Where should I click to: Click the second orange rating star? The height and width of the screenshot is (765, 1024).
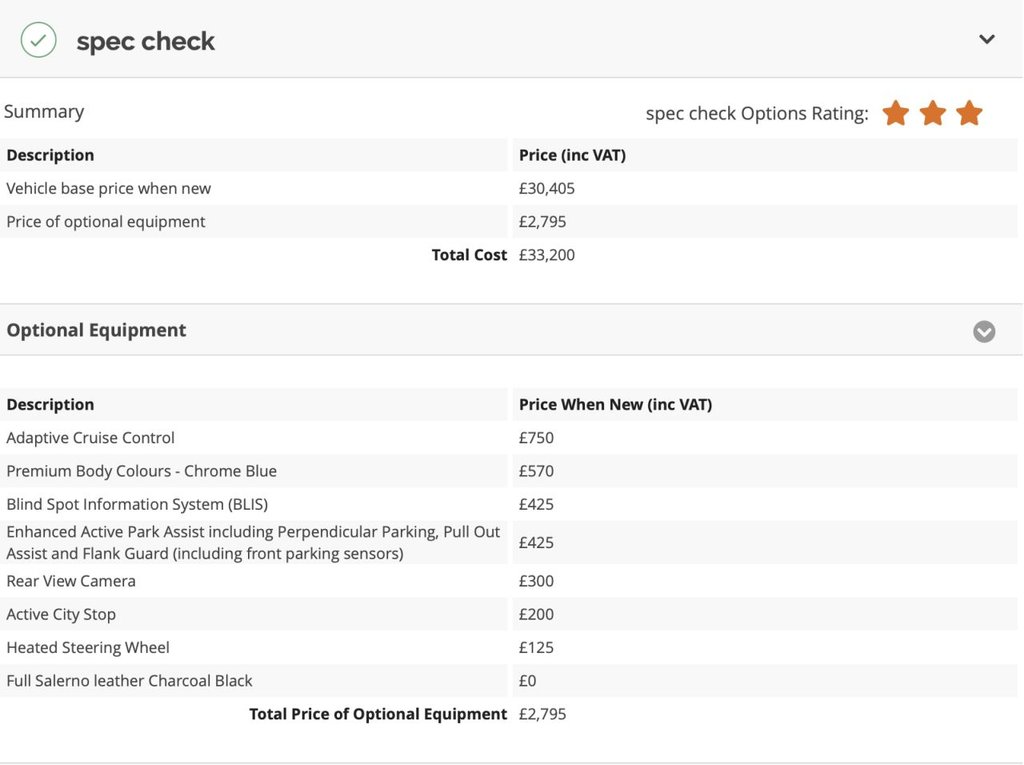(x=932, y=113)
